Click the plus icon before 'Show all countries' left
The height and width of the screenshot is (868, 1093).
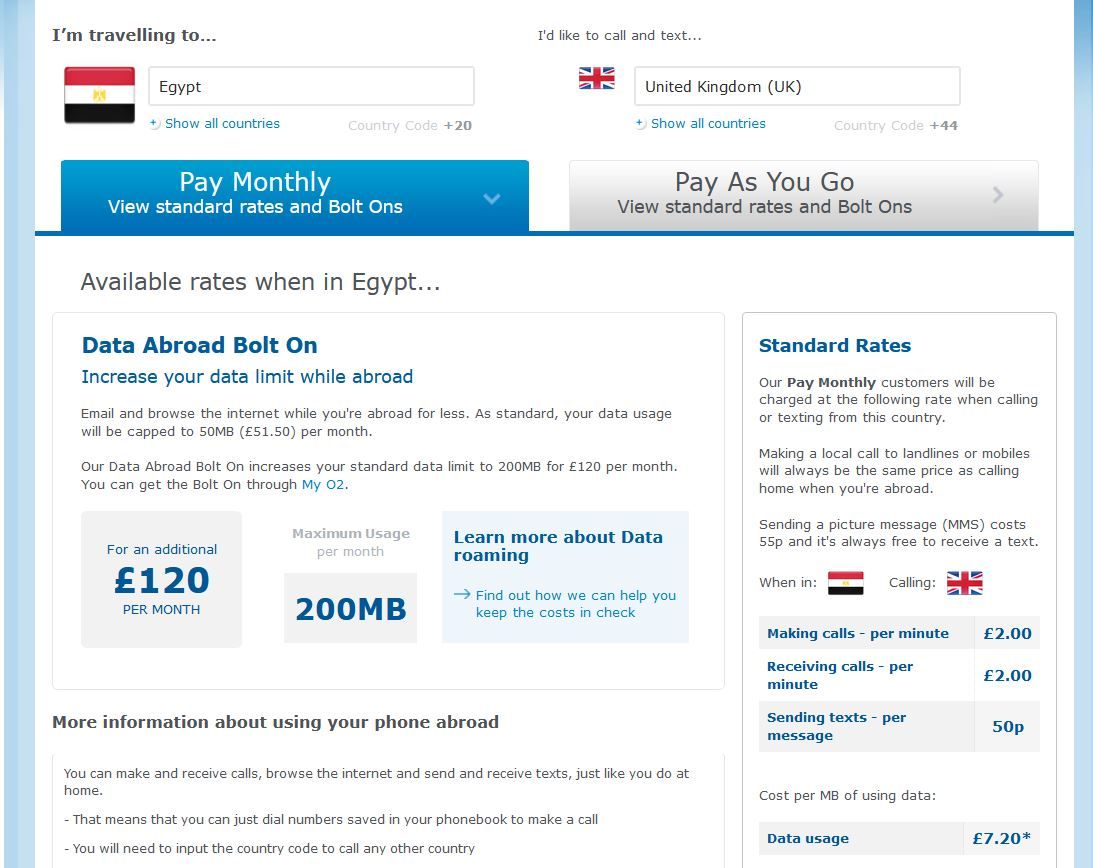[152, 123]
